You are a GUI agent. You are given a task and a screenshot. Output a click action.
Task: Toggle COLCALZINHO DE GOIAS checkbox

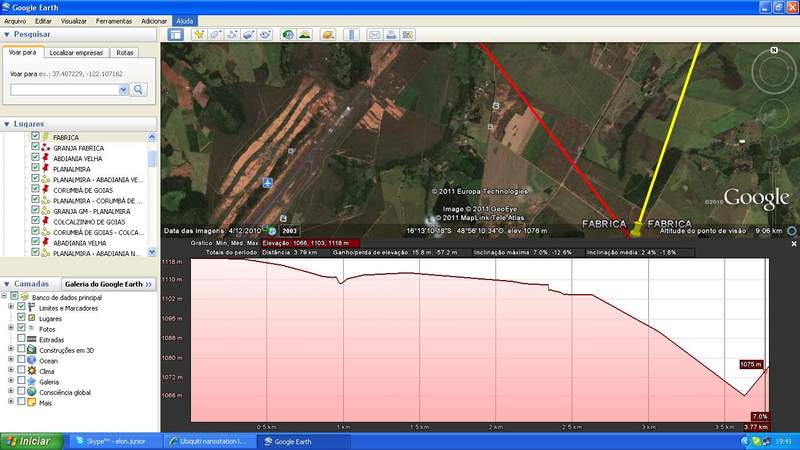[35, 221]
